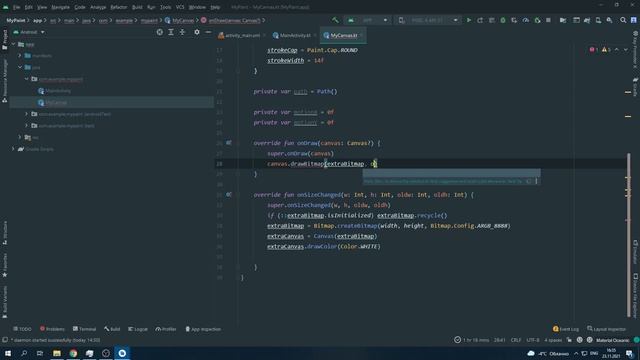Open the Navigate menu

(60, 7)
